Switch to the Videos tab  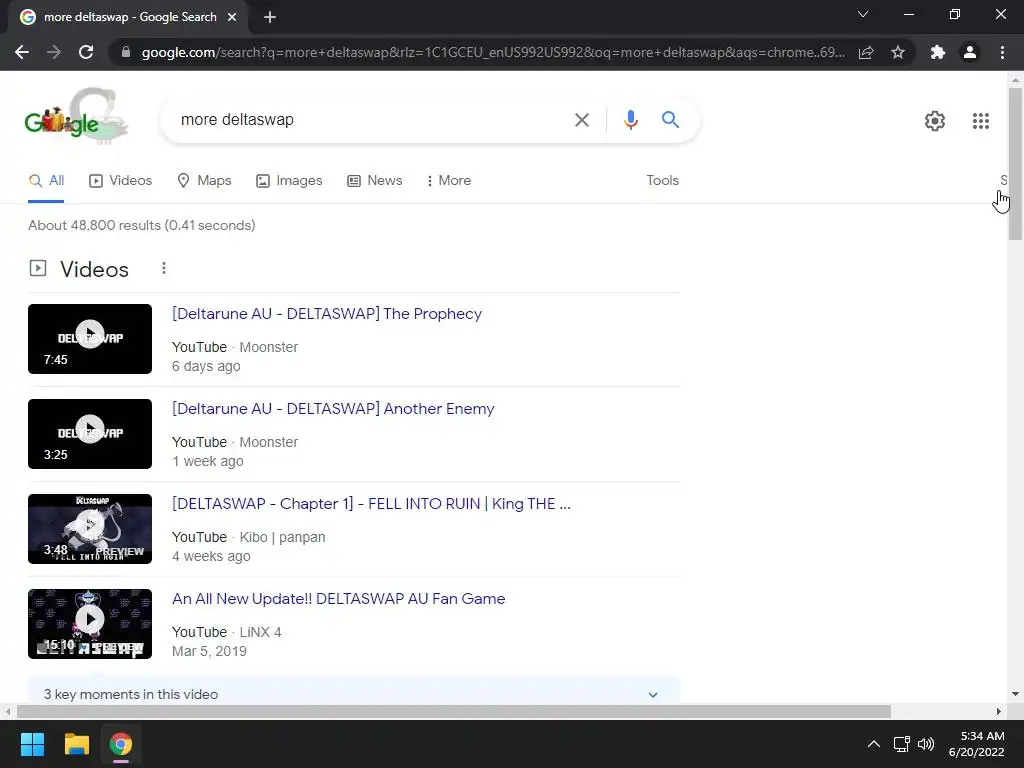(x=120, y=181)
